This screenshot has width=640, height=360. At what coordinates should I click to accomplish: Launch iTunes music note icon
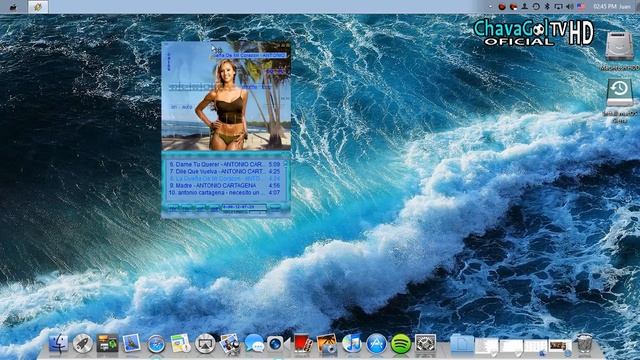(x=351, y=343)
